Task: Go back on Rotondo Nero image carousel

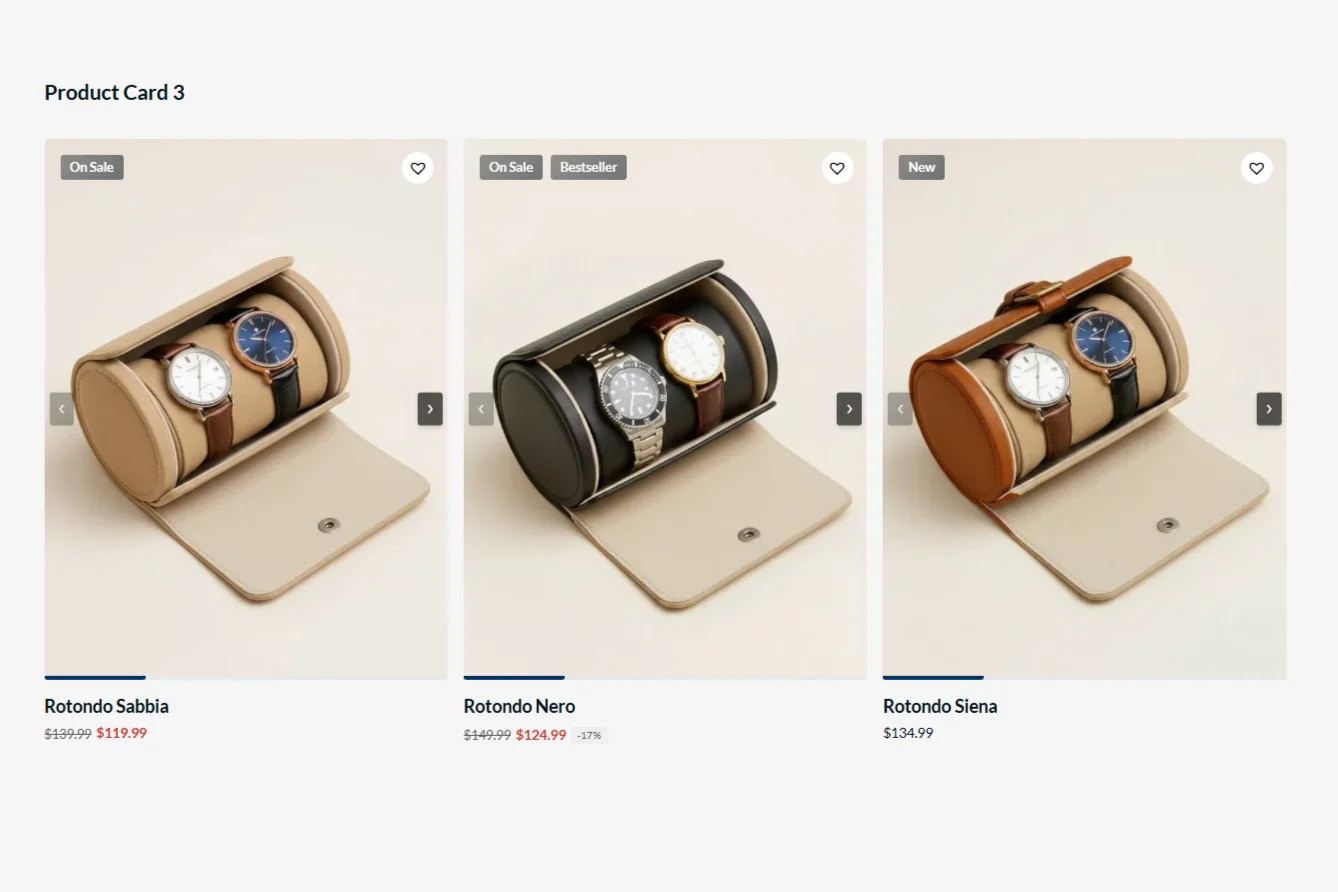Action: tap(481, 409)
